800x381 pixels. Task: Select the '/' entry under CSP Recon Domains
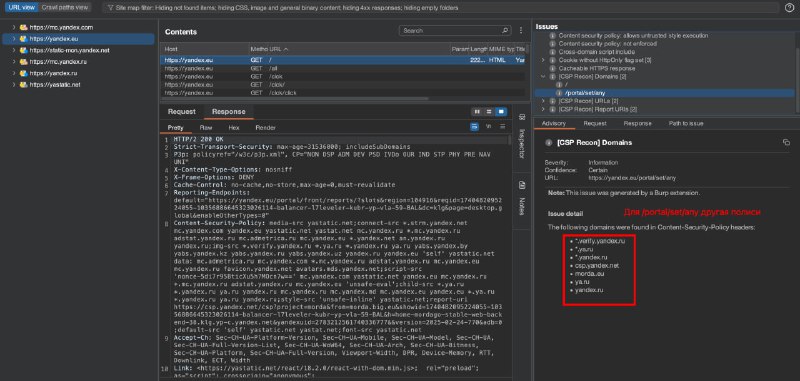pyautogui.click(x=665, y=85)
